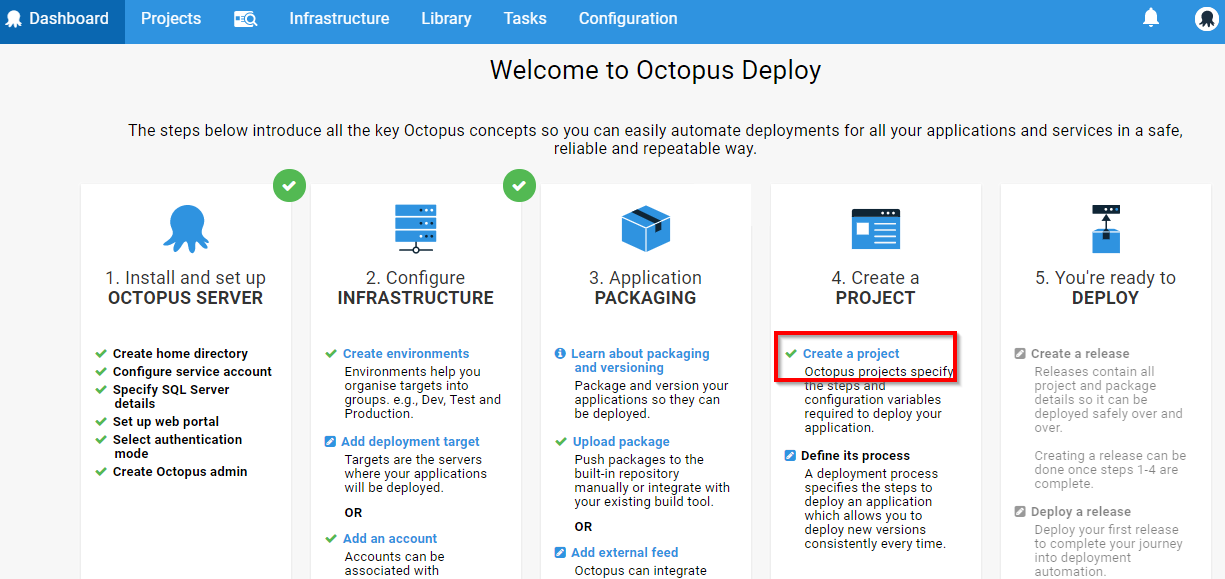Screen dimensions: 1225x579
Task: Click the info icon beside Learn about packaging
Action: (561, 354)
